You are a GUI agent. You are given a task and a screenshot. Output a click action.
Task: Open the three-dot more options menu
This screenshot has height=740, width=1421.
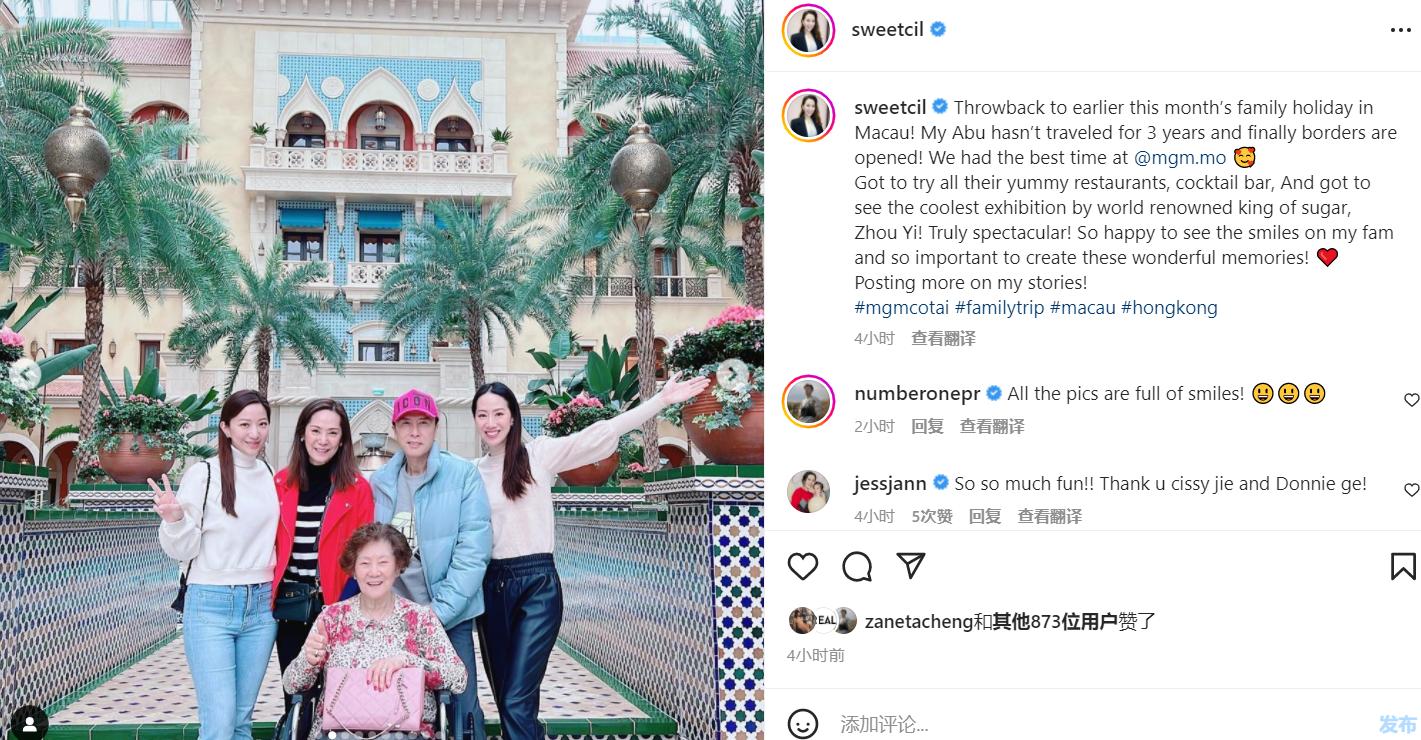point(1400,30)
